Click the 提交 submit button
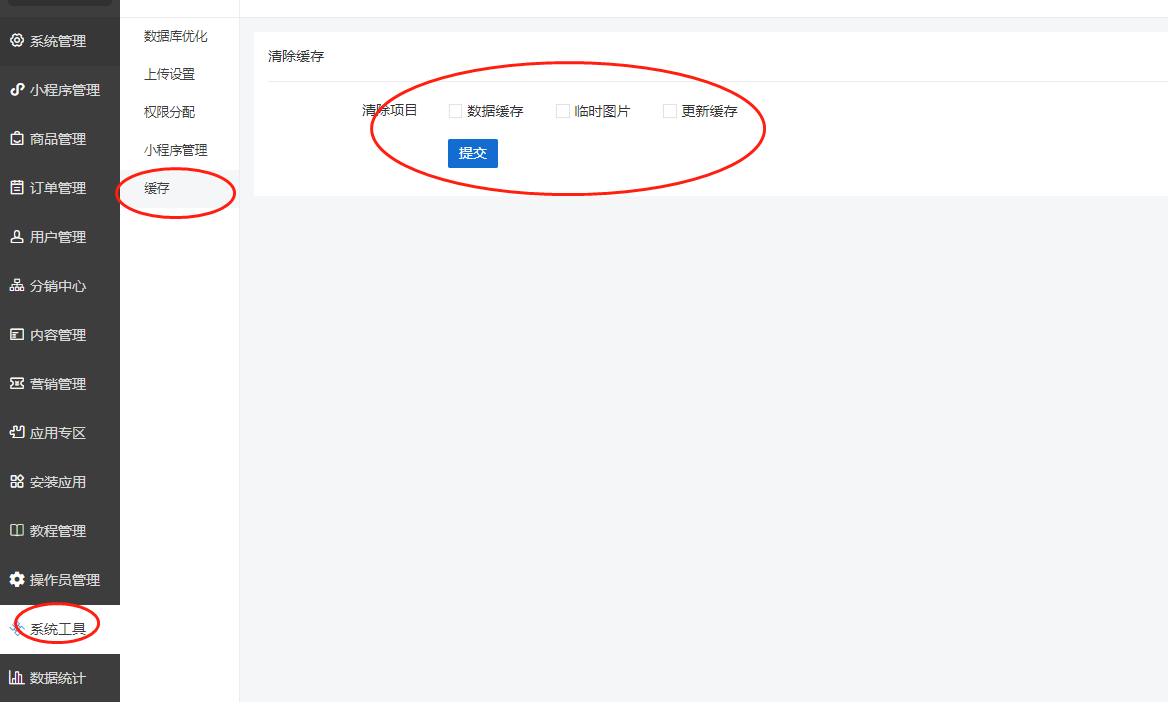 [473, 153]
